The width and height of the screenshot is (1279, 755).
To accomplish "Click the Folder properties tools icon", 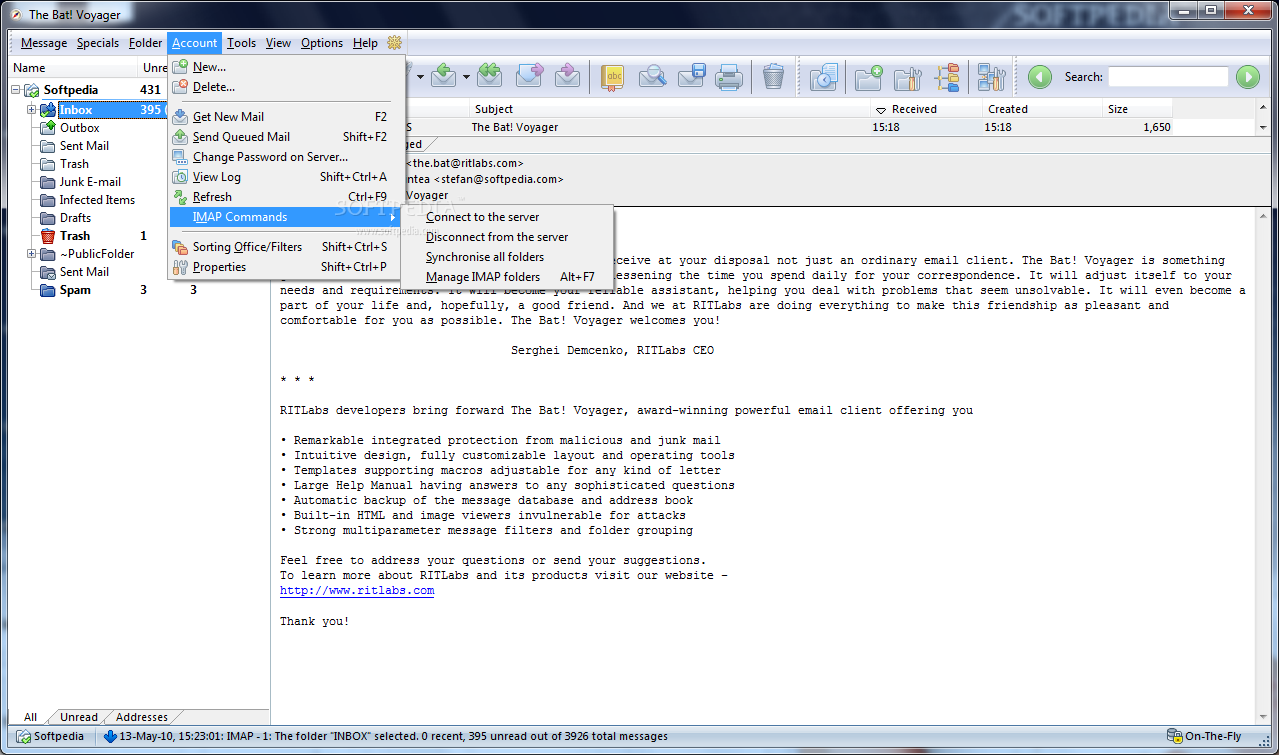I will point(907,76).
